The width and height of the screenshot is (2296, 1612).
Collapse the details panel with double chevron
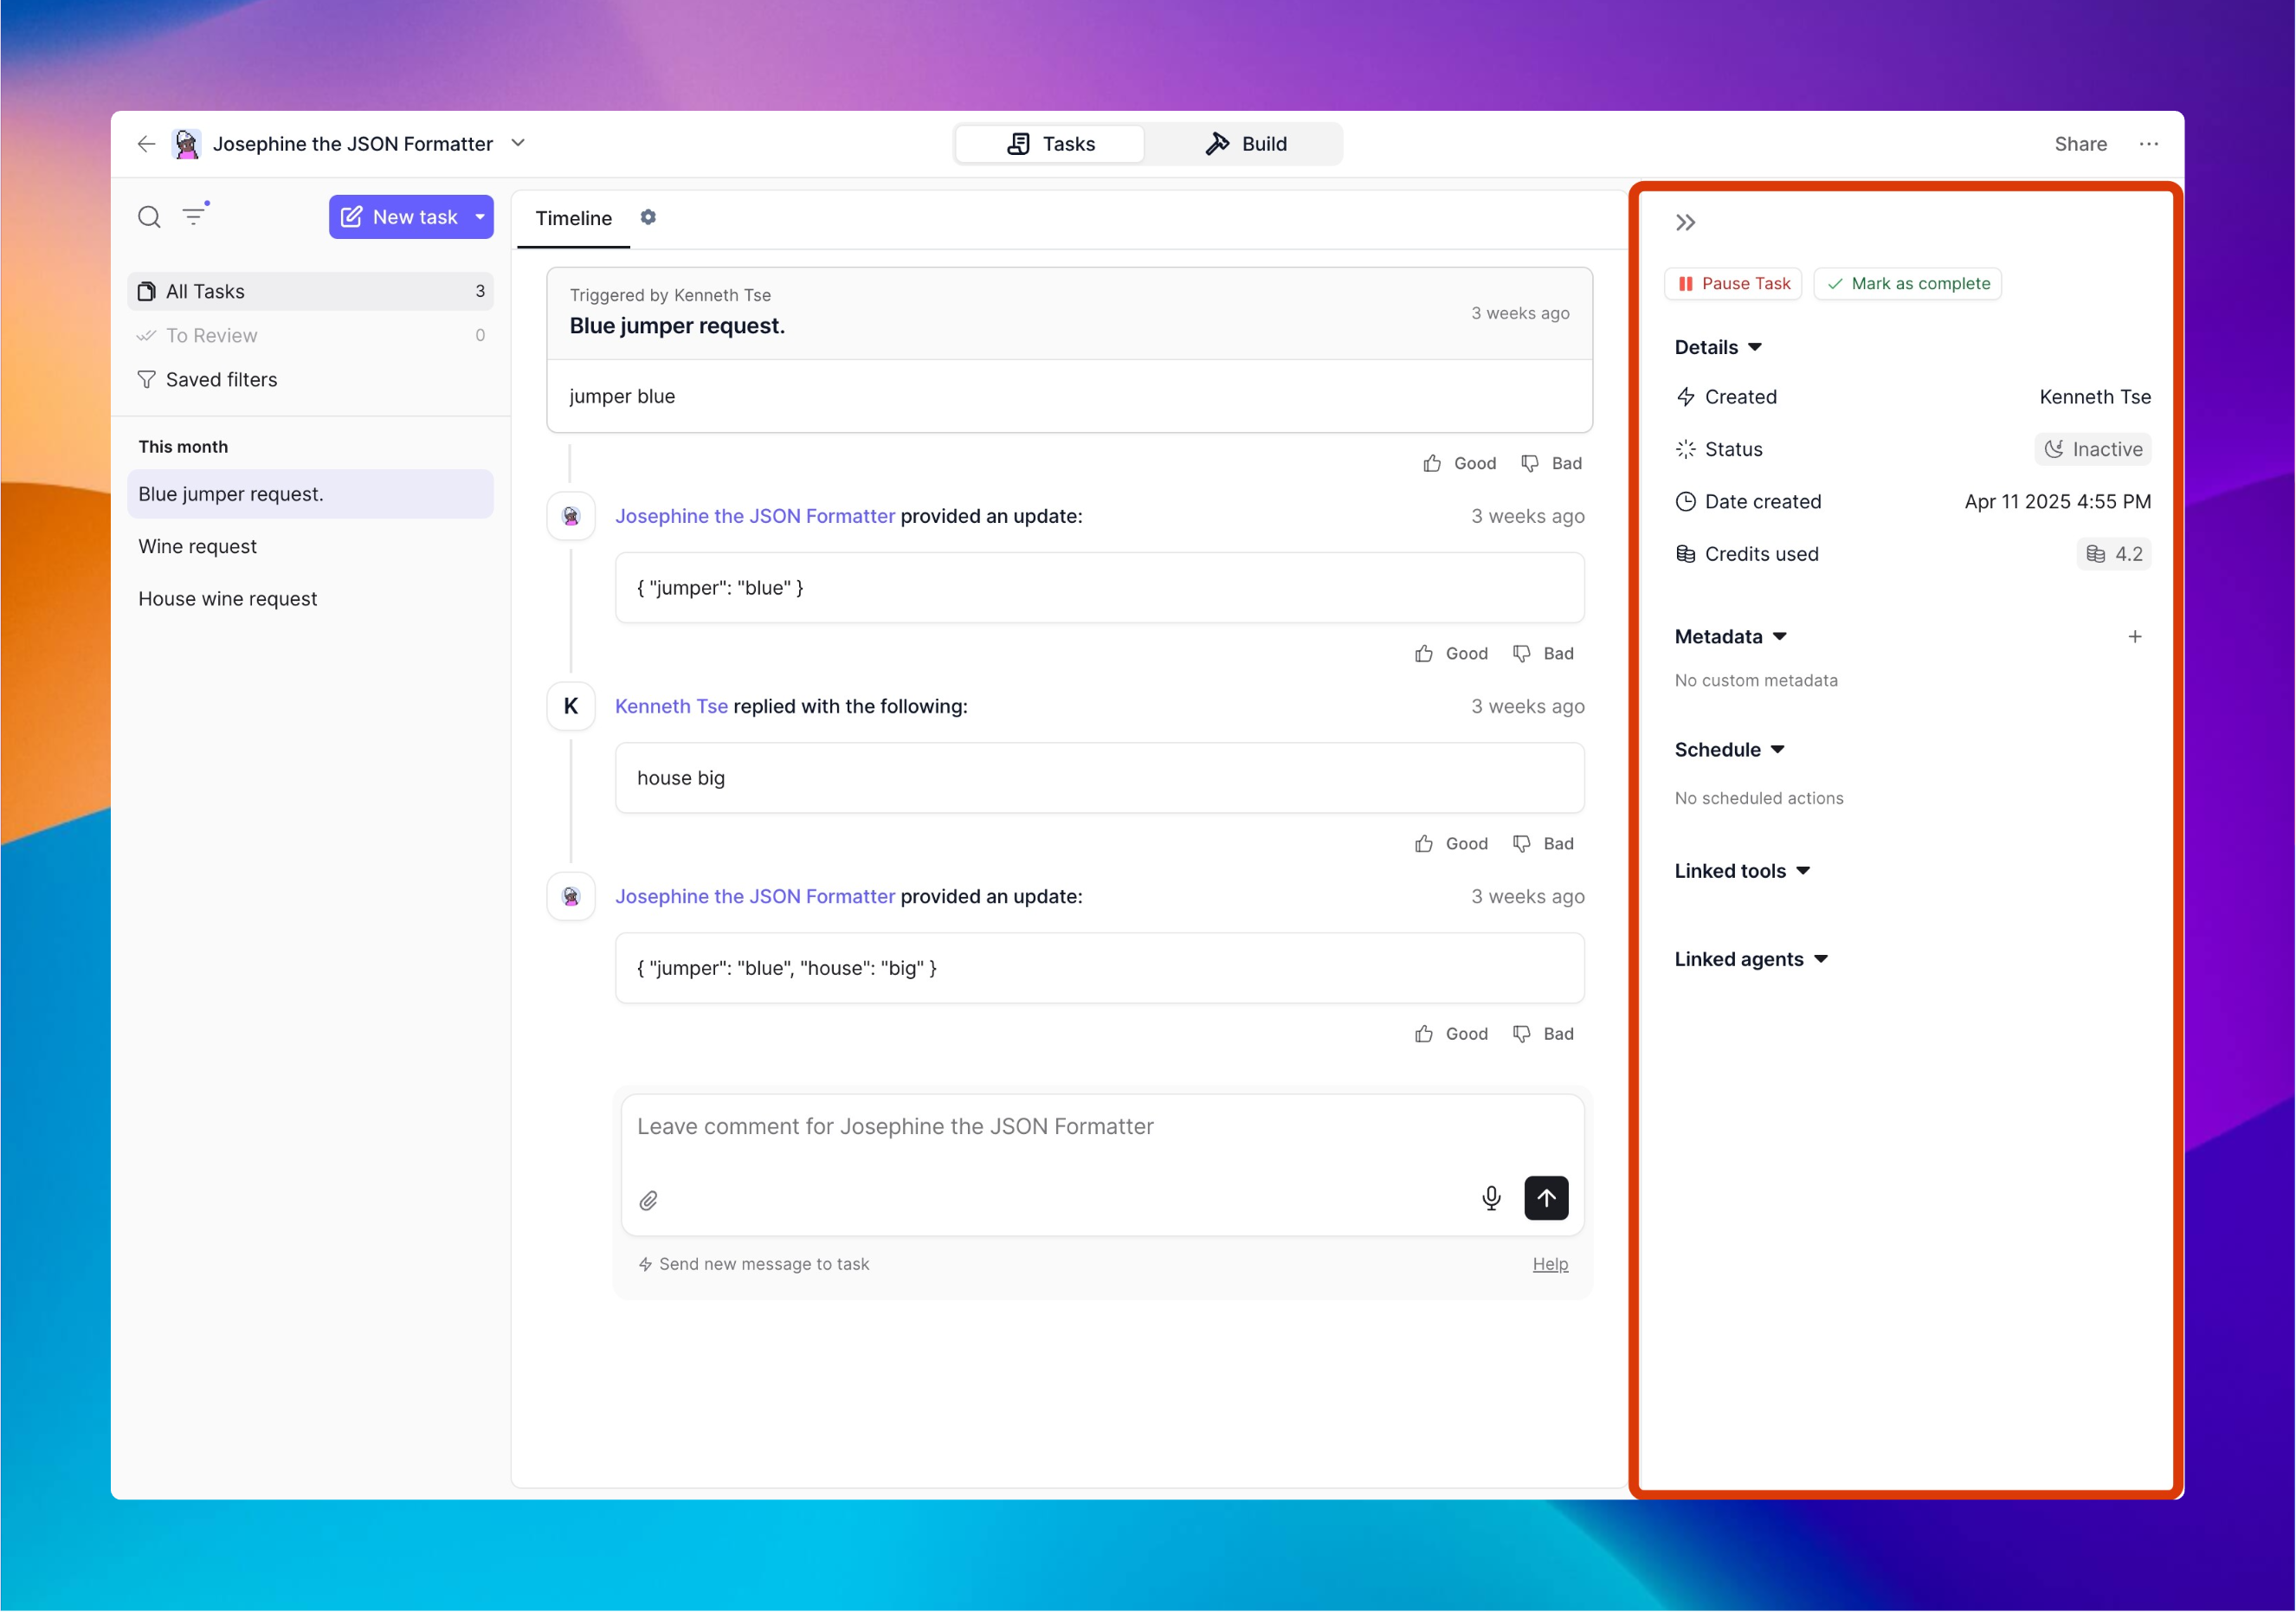point(1686,222)
